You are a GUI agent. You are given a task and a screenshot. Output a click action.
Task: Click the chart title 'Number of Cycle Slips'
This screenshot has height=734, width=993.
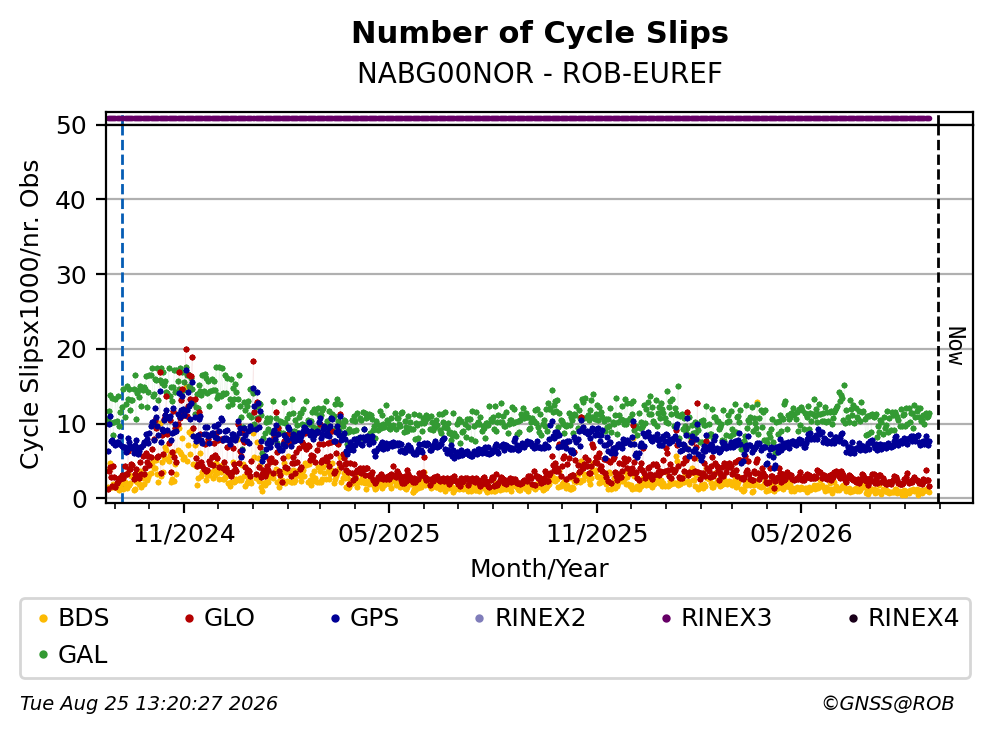point(540,33)
